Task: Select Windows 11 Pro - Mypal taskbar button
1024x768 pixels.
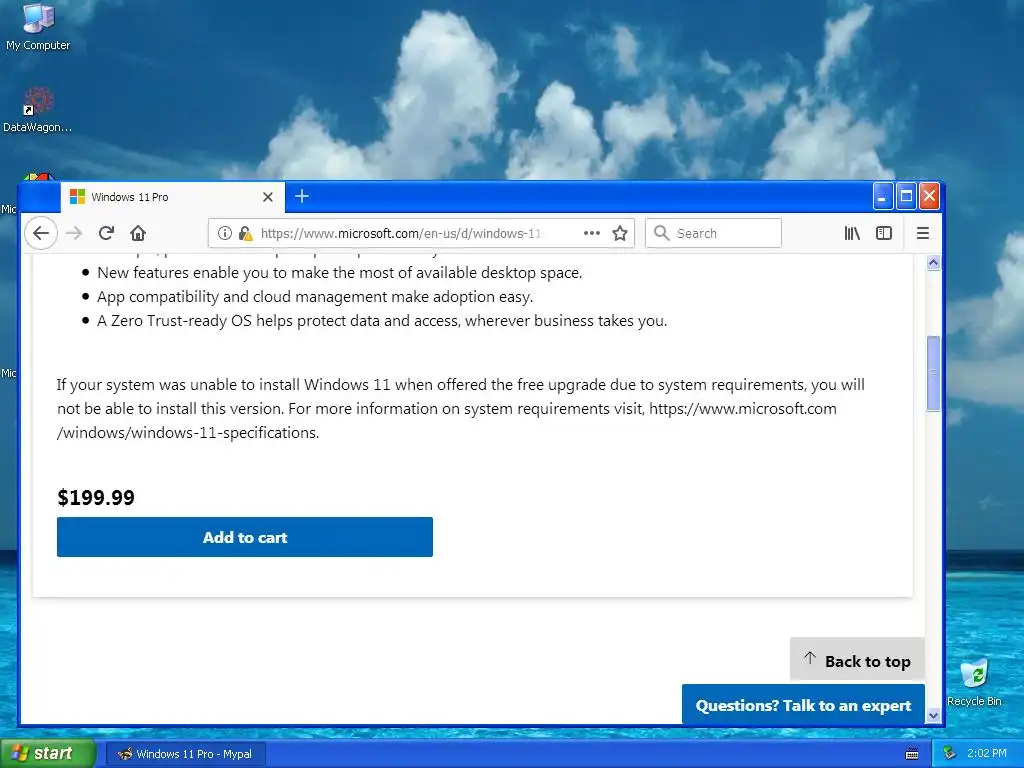Action: tap(185, 754)
